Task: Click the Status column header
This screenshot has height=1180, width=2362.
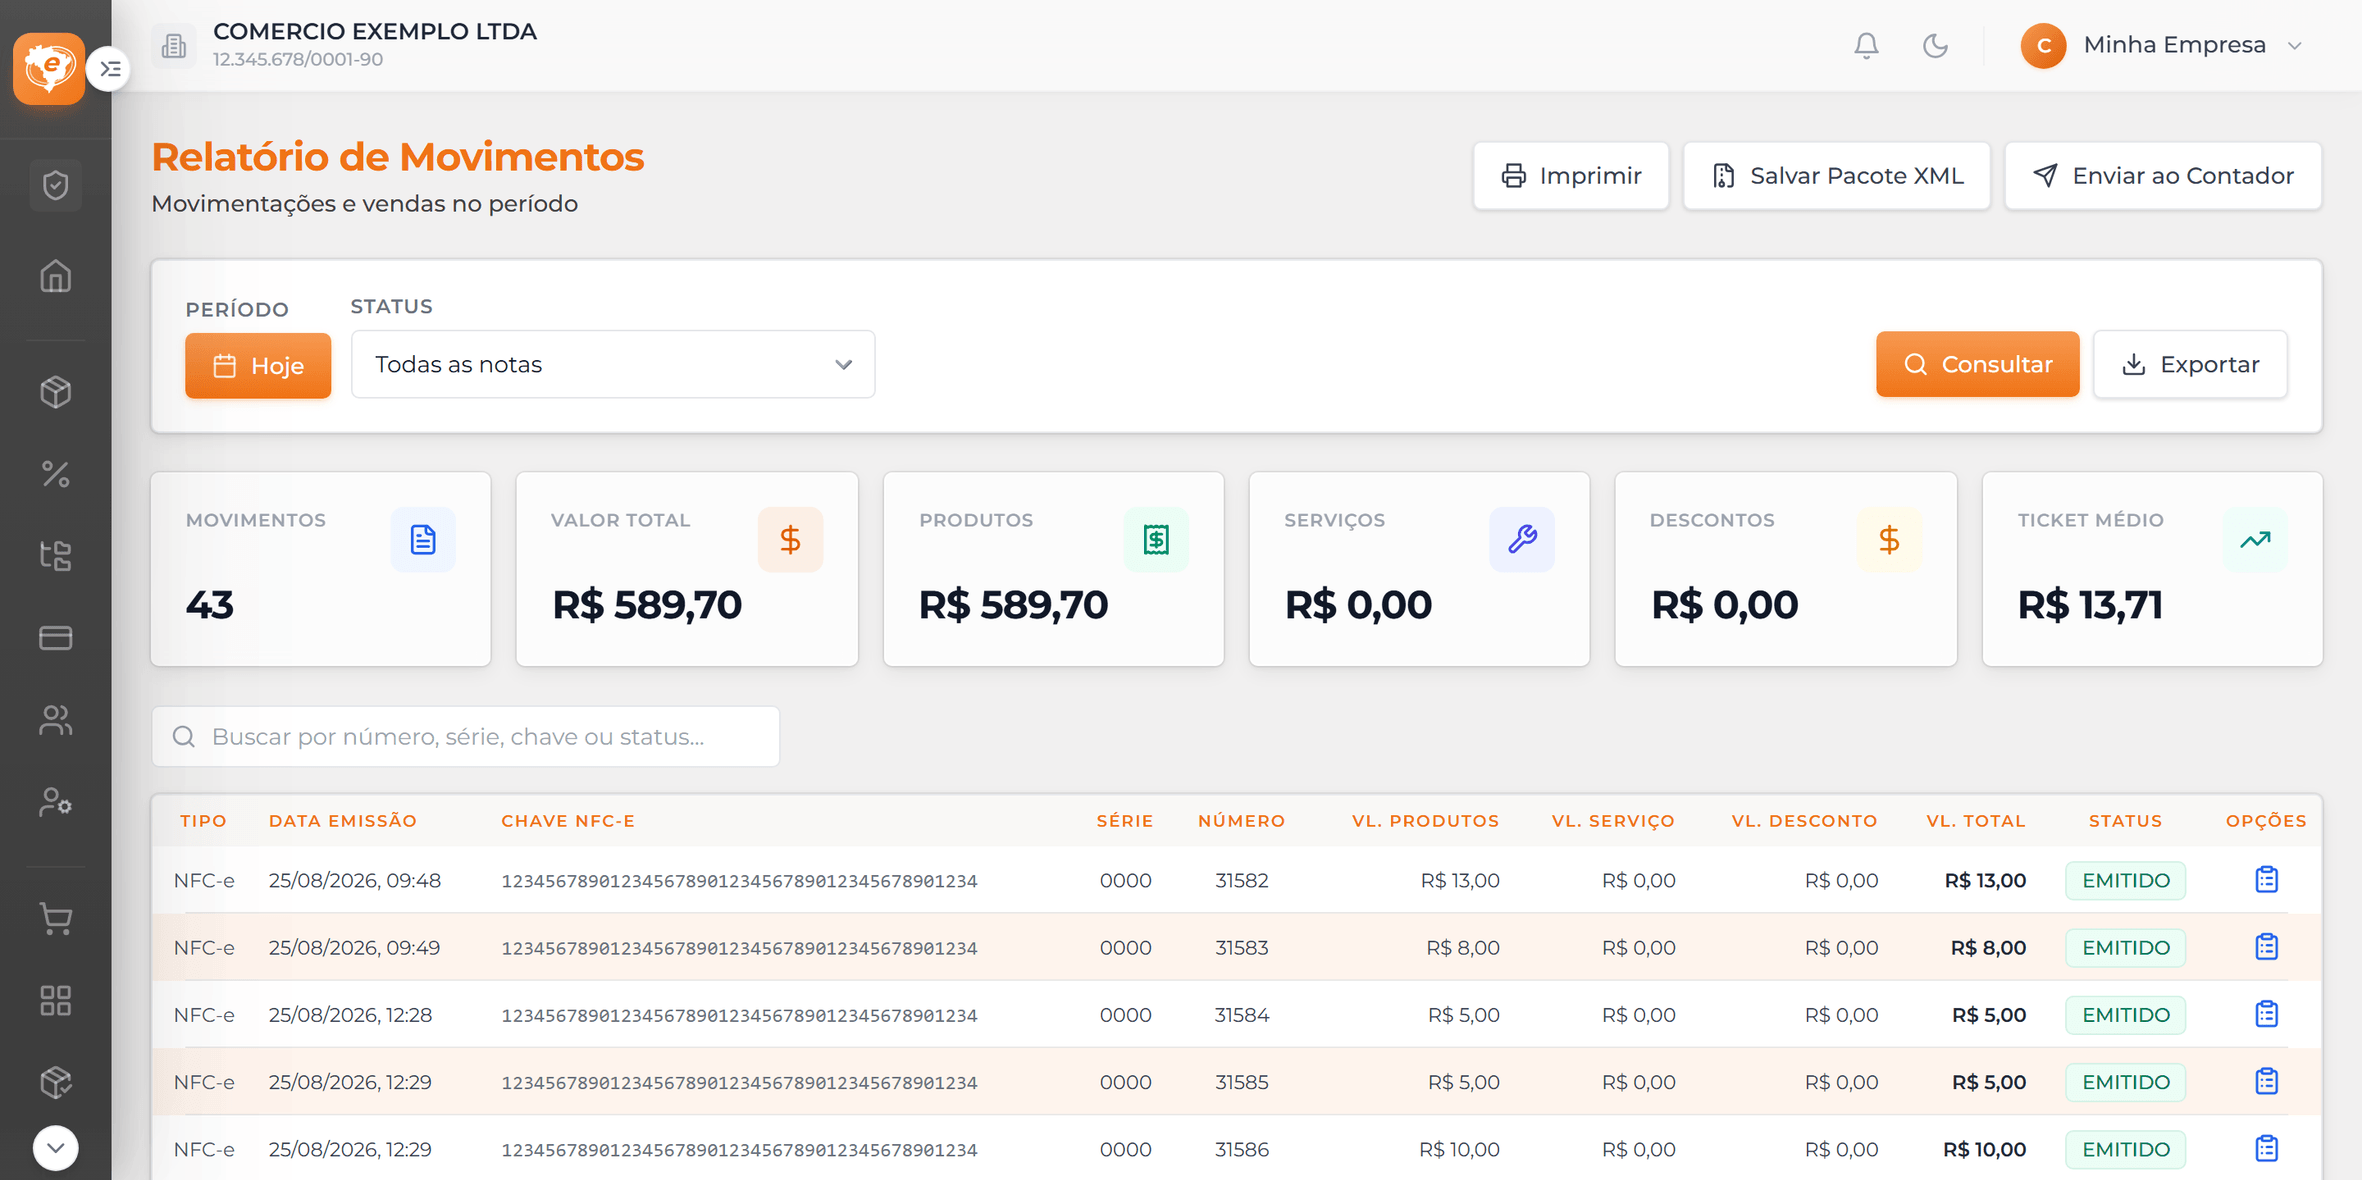Action: pos(2126,821)
